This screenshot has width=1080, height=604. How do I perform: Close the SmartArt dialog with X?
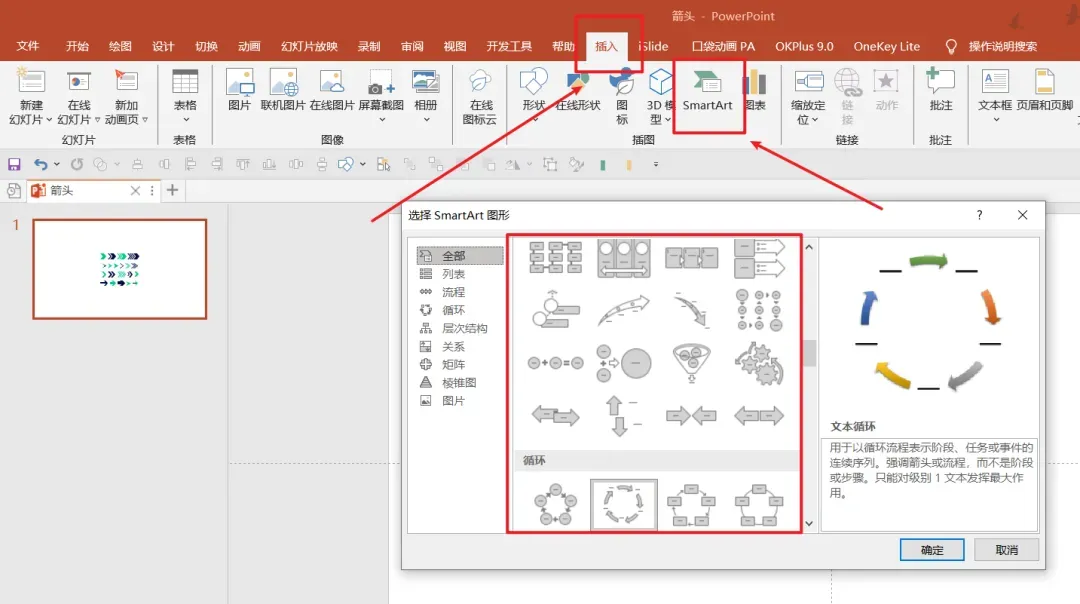pyautogui.click(x=1022, y=215)
